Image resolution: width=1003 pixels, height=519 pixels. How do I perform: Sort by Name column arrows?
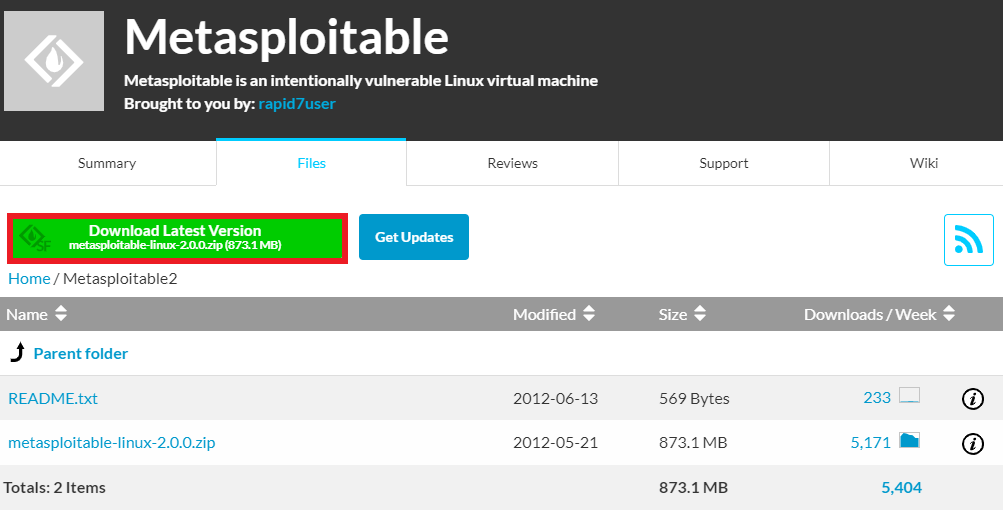[x=61, y=314]
